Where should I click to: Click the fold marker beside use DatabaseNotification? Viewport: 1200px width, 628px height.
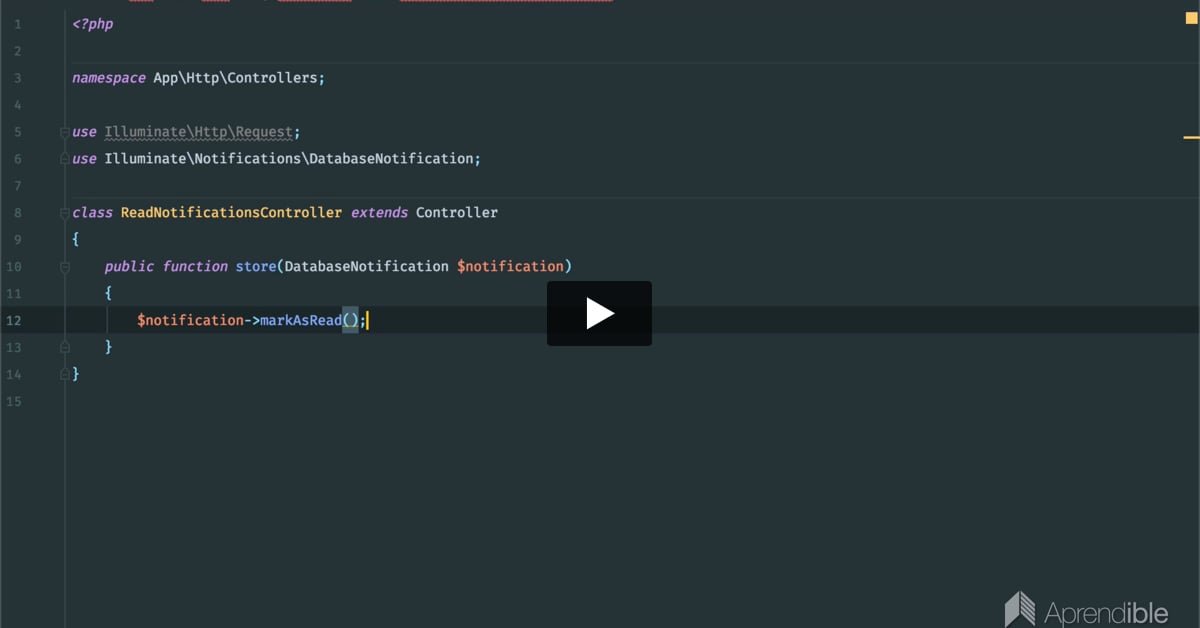pyautogui.click(x=65, y=158)
